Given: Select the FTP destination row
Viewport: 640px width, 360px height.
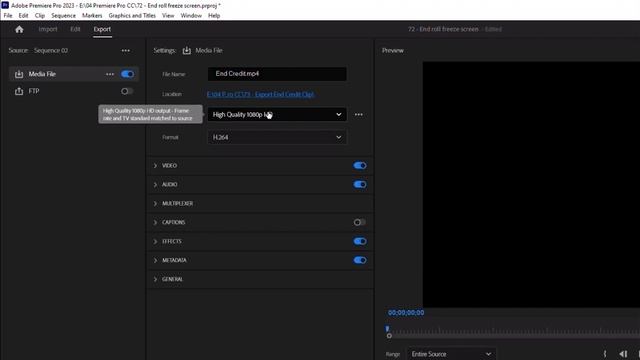Looking at the screenshot, I should click(x=74, y=91).
